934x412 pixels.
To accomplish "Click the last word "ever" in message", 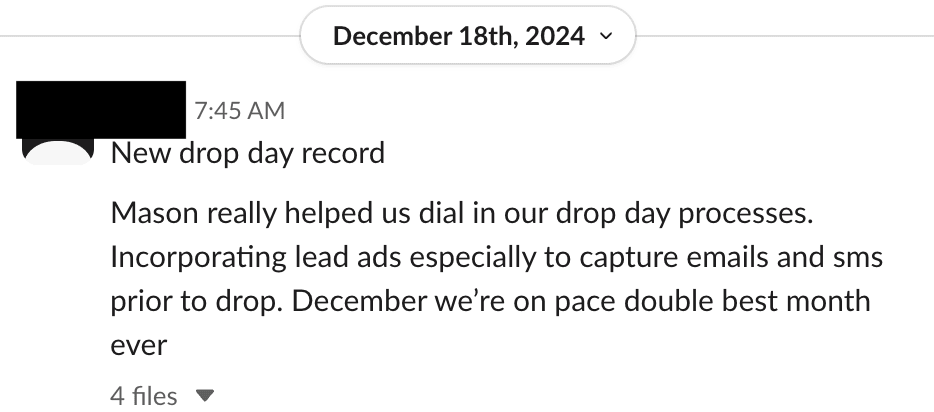I will point(137,345).
